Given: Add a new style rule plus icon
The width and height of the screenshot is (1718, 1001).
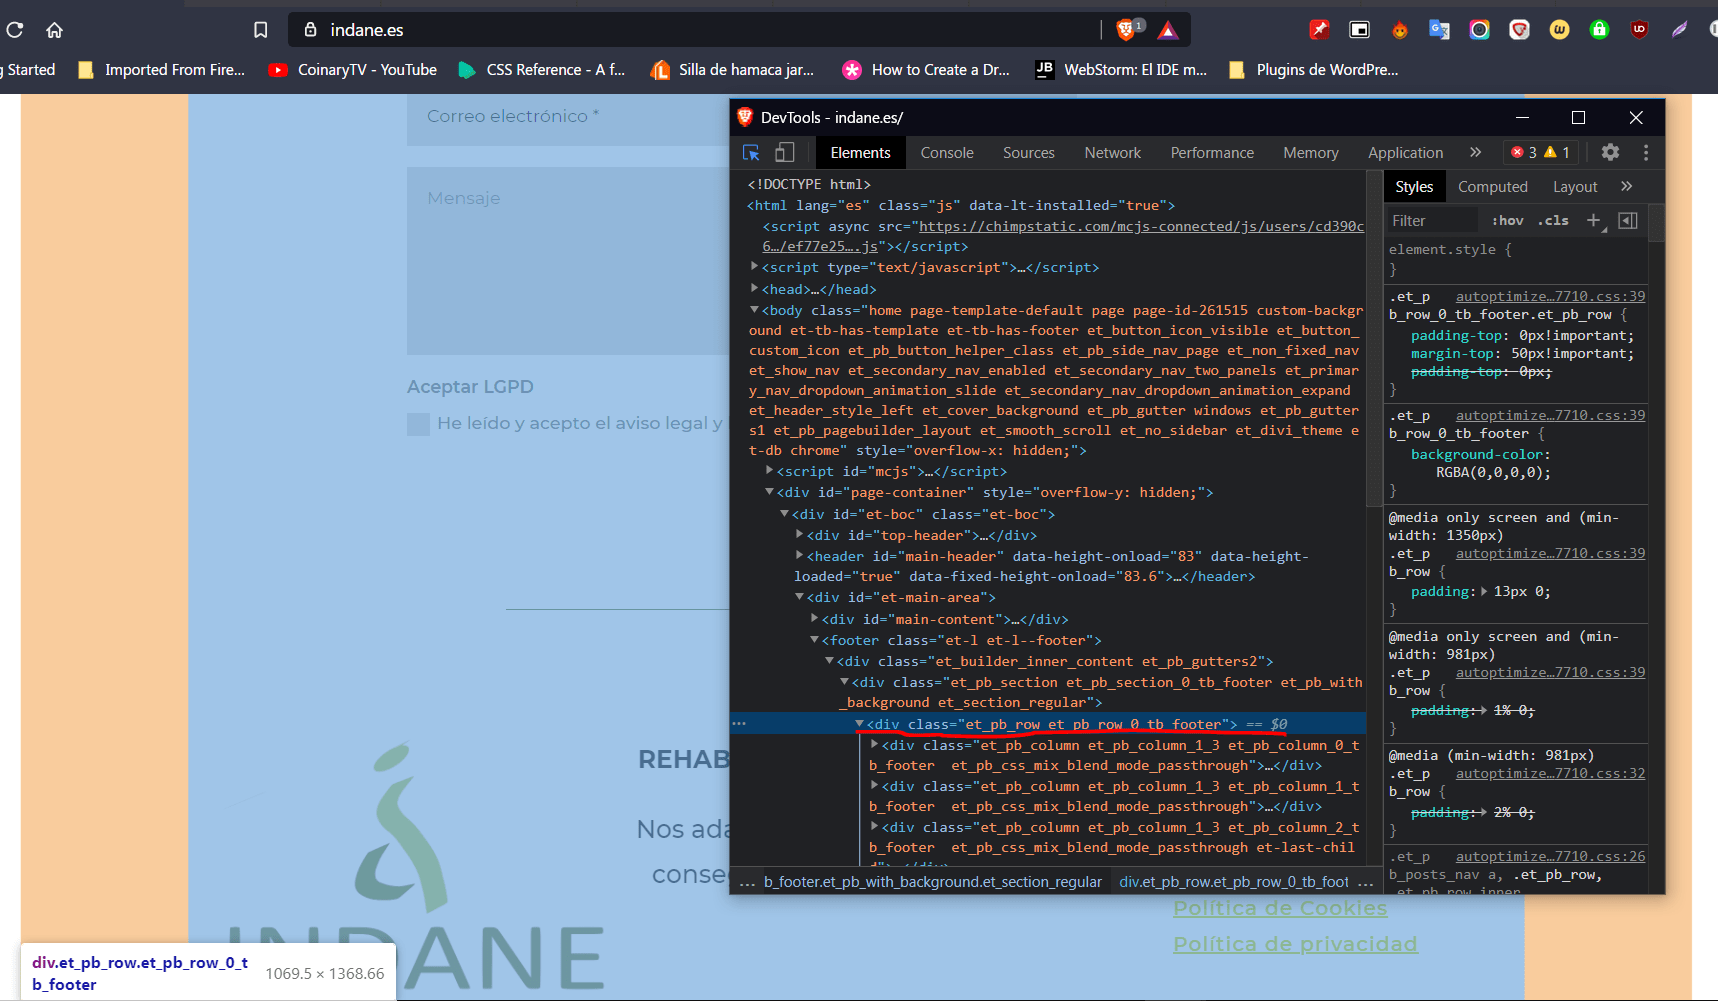Looking at the screenshot, I should click(x=1594, y=220).
